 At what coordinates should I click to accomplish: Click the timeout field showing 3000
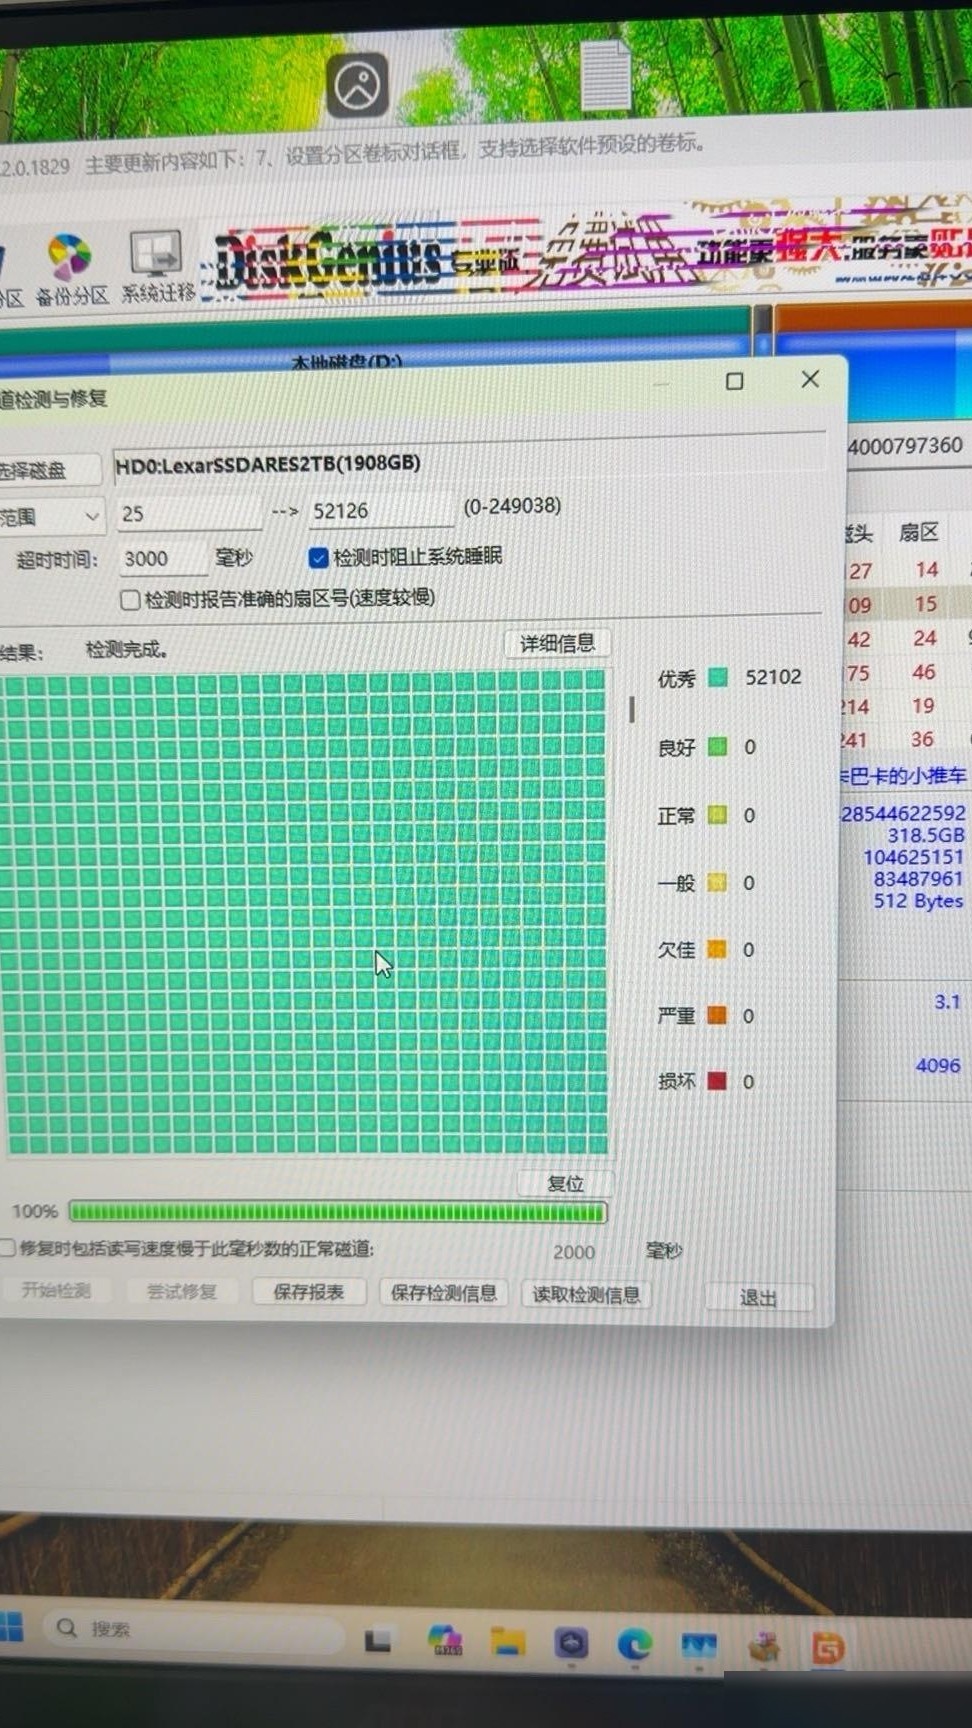(164, 559)
